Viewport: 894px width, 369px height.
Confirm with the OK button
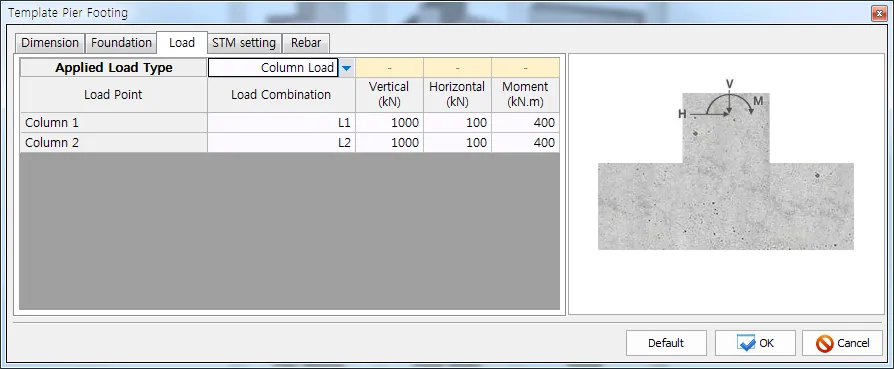(755, 343)
